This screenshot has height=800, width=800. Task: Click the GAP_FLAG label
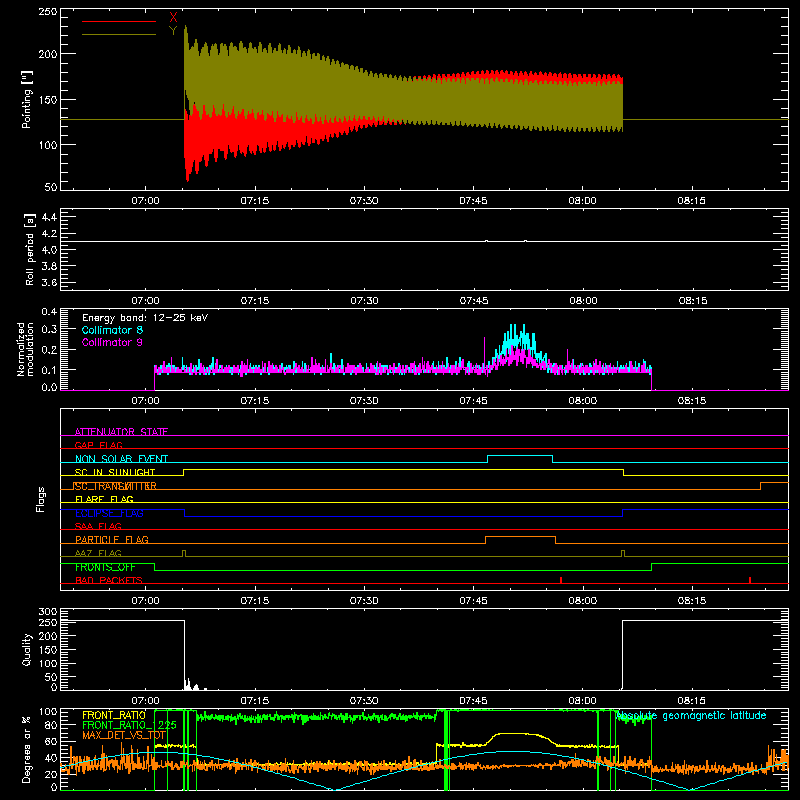pyautogui.click(x=98, y=445)
